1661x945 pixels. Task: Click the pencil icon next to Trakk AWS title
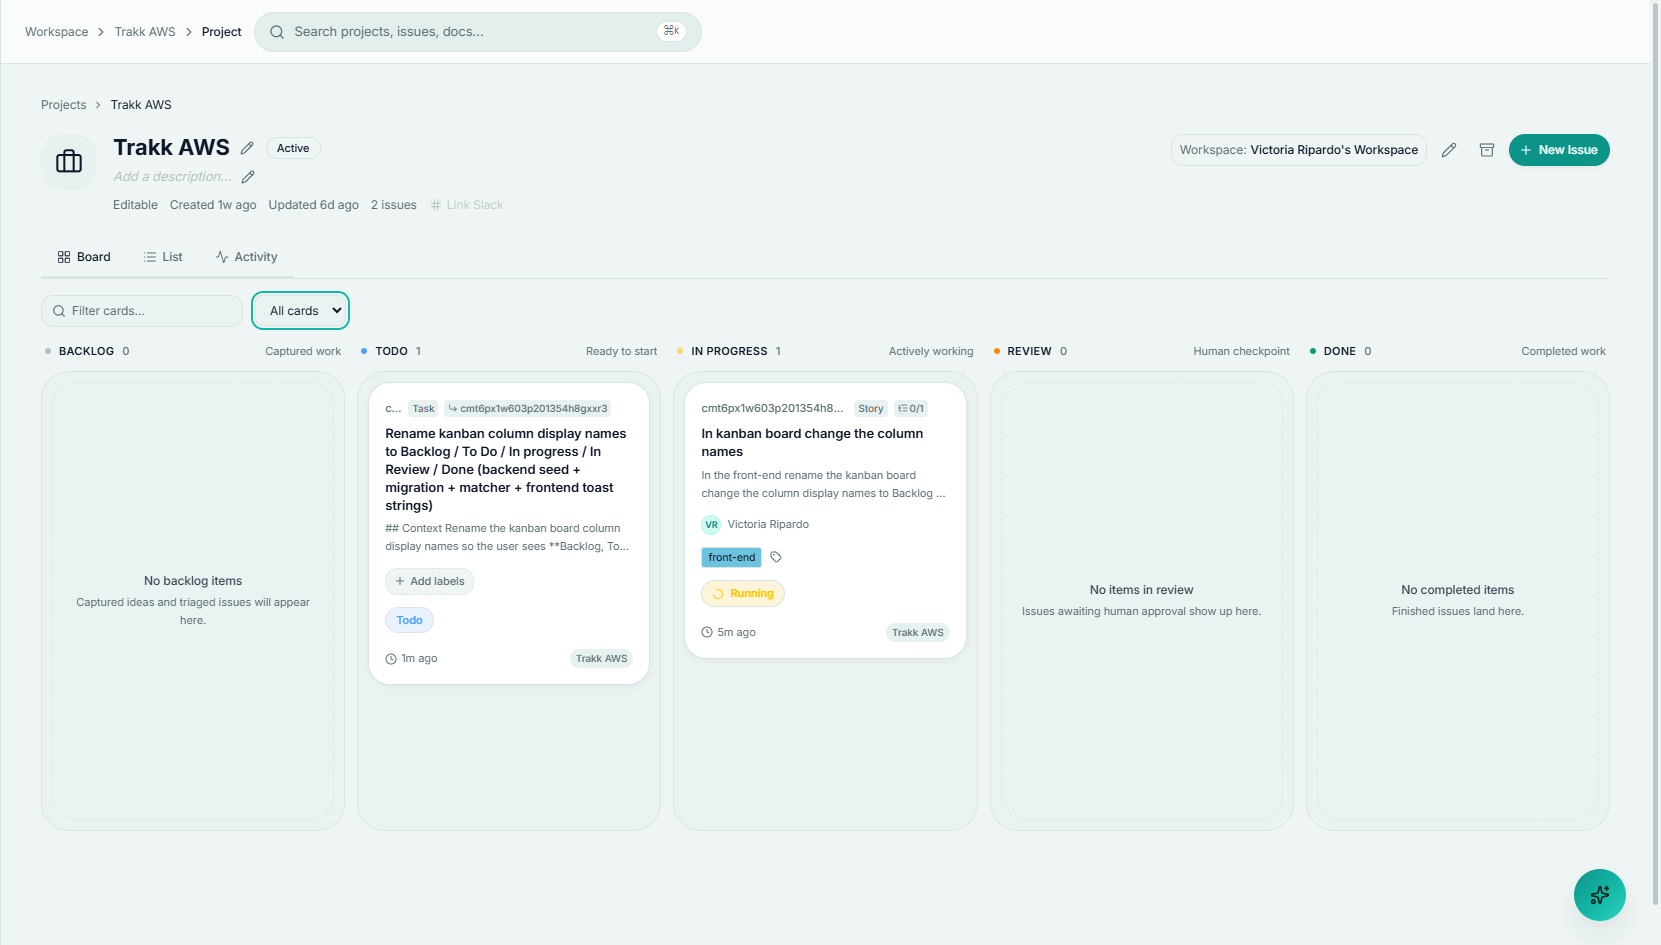click(x=247, y=148)
